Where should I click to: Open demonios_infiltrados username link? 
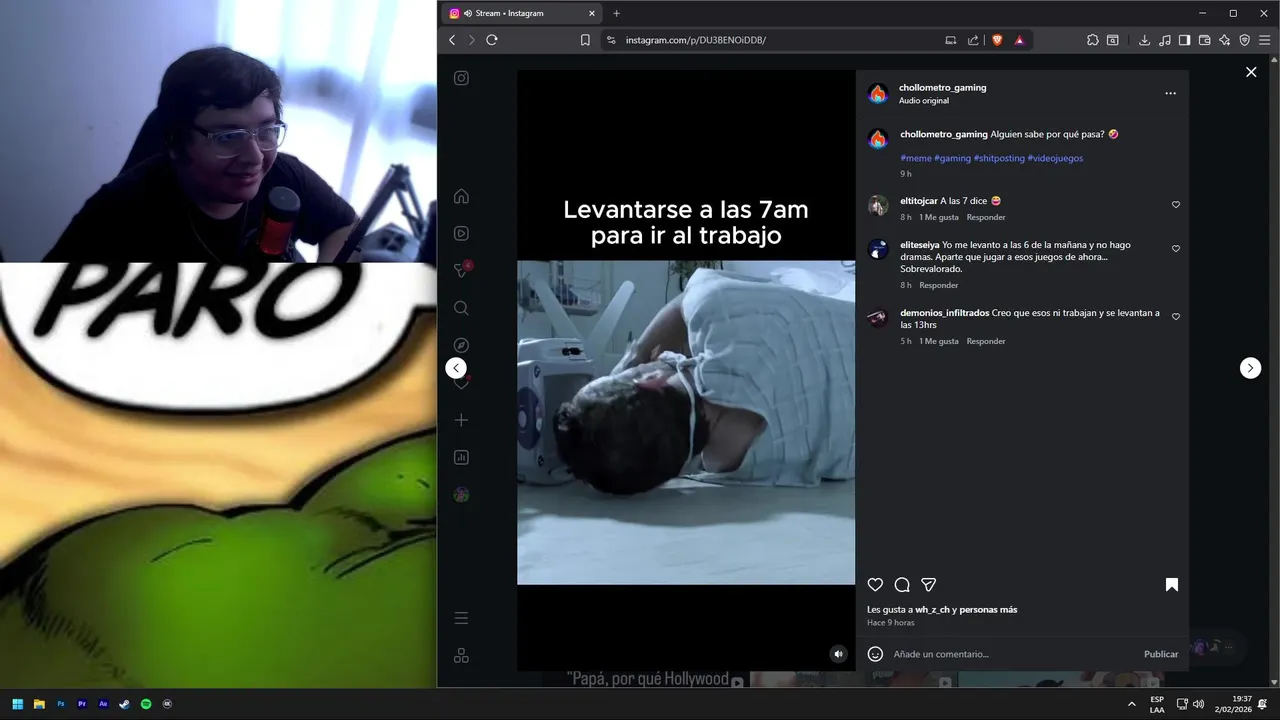[x=944, y=313]
